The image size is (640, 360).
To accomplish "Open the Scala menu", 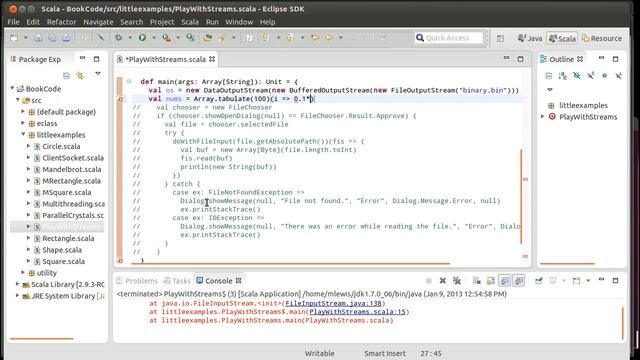I will [190, 22].
